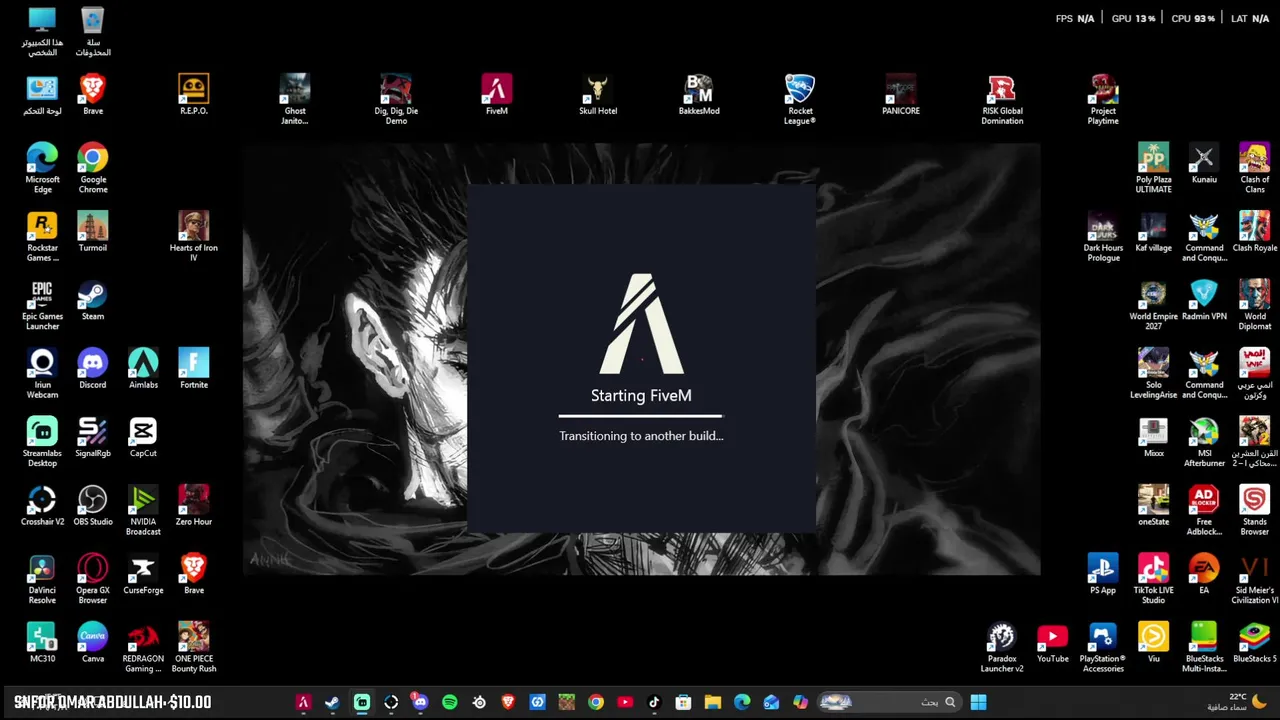Open the DaVinci Resolve shortcut
This screenshot has width=1280, height=720.
click(42, 579)
